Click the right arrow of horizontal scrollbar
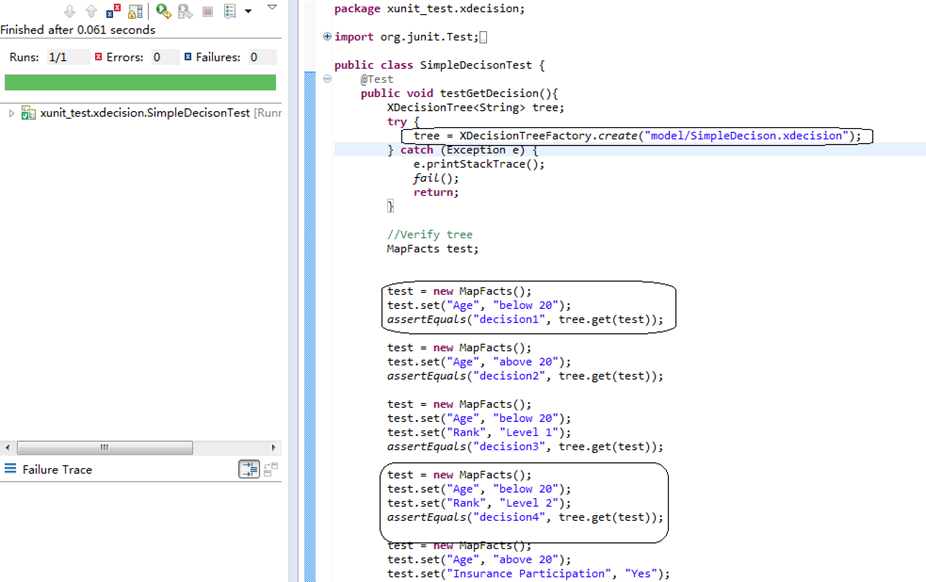This screenshot has height=582, width=926. (273, 447)
